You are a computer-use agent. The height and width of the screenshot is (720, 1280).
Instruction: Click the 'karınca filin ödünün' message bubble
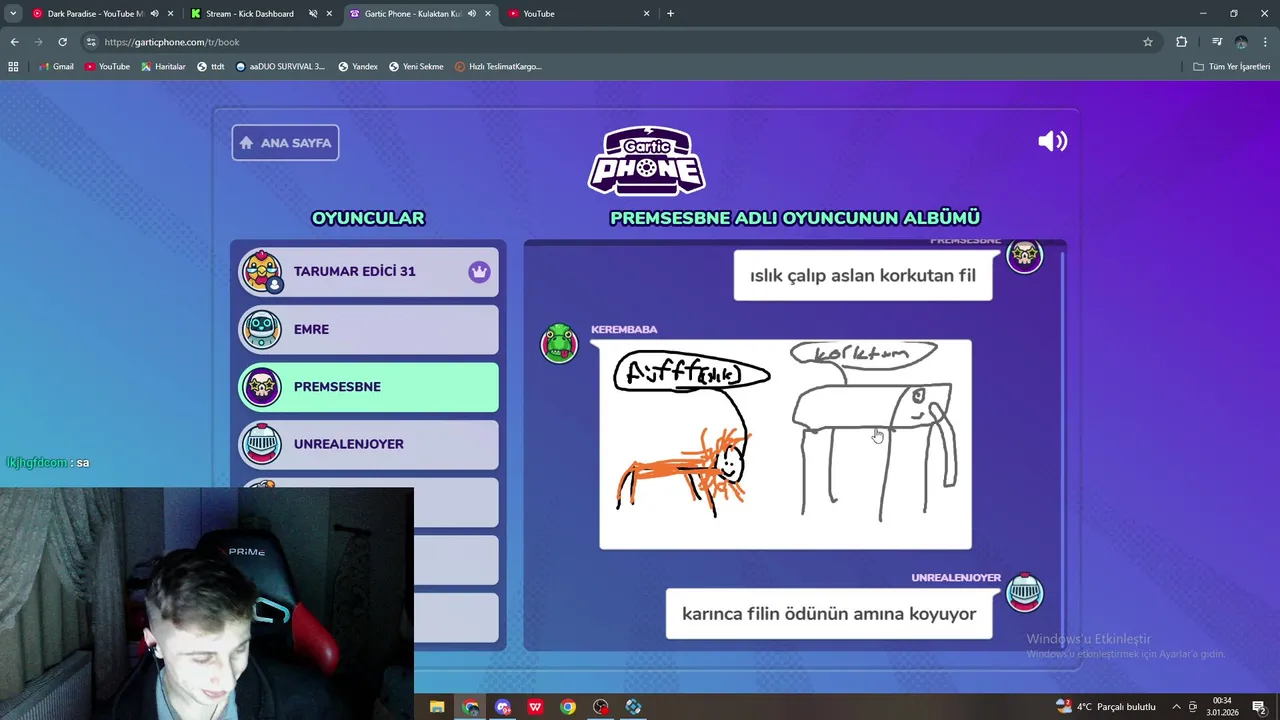[x=829, y=614]
